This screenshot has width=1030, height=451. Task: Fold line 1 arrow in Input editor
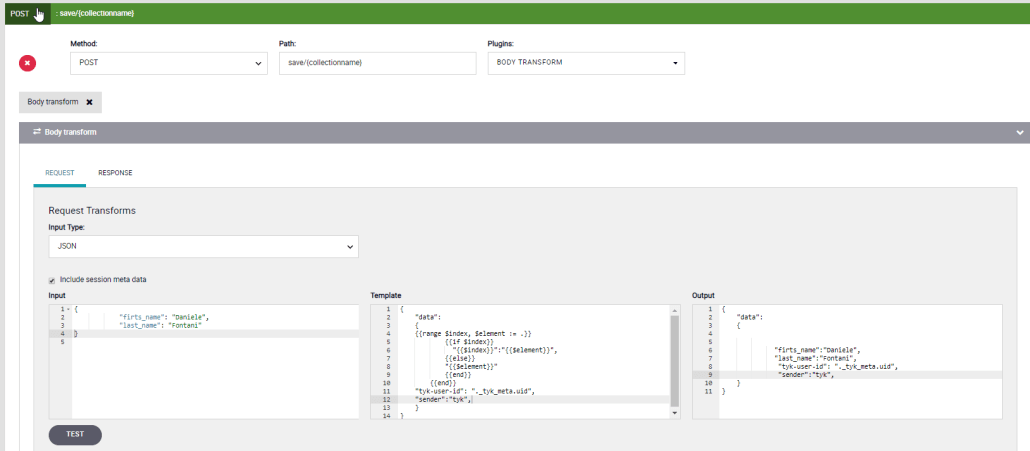[x=69, y=310]
